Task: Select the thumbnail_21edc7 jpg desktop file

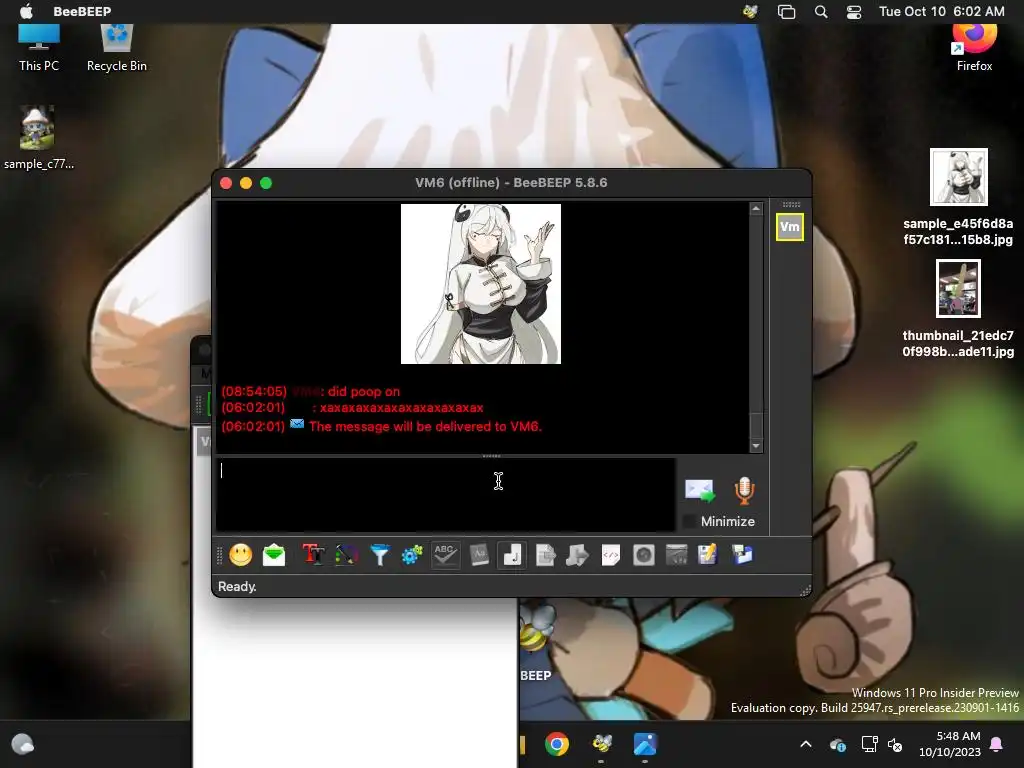Action: [958, 309]
